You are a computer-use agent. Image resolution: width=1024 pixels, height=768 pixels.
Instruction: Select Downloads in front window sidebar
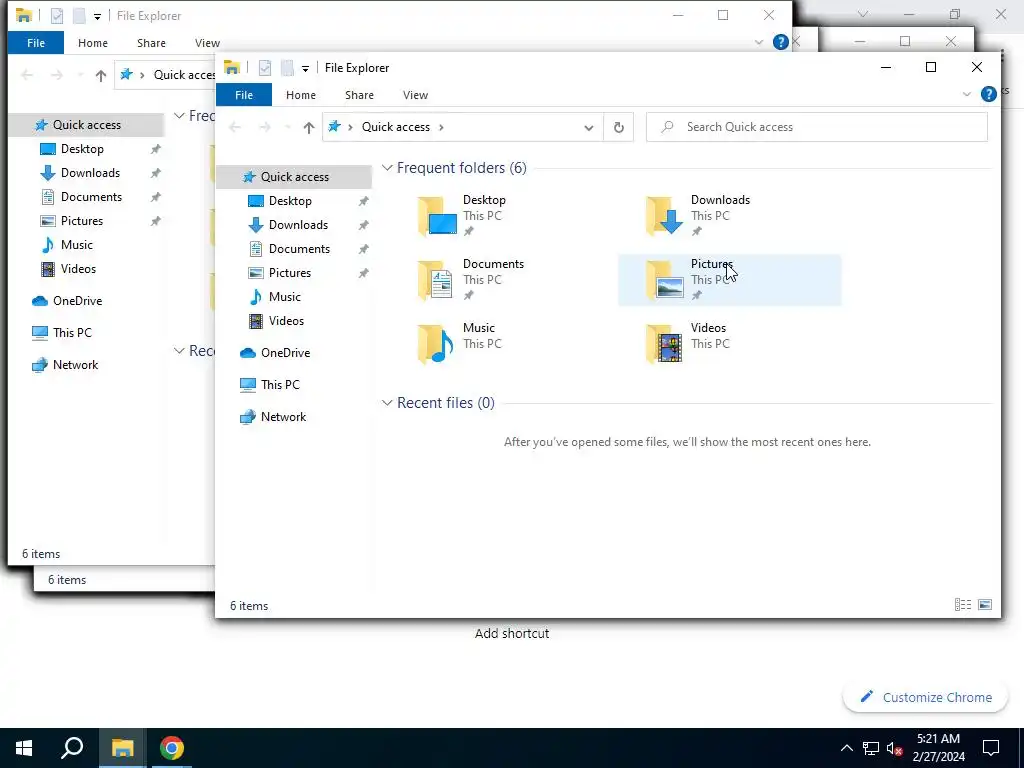[298, 225]
